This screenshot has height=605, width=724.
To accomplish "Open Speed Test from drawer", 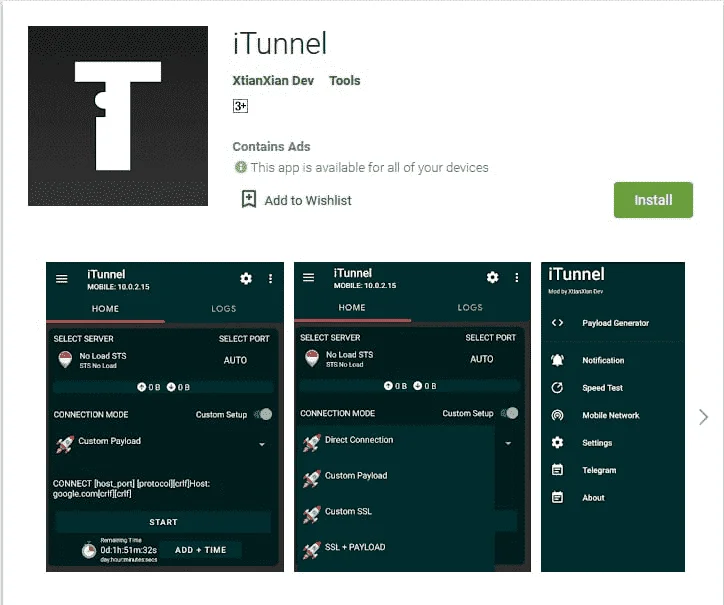I will (602, 388).
